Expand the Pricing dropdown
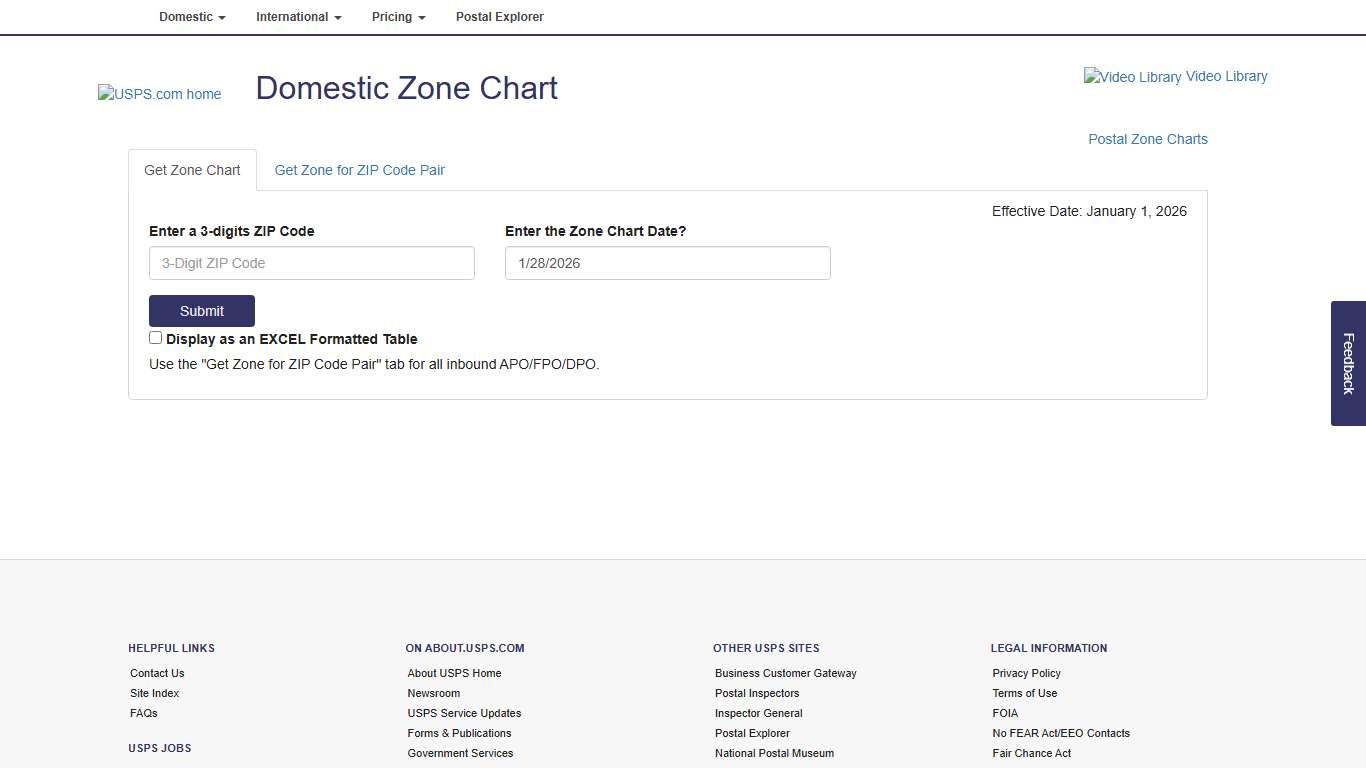Screen dimensions: 1366x768 click(x=398, y=17)
